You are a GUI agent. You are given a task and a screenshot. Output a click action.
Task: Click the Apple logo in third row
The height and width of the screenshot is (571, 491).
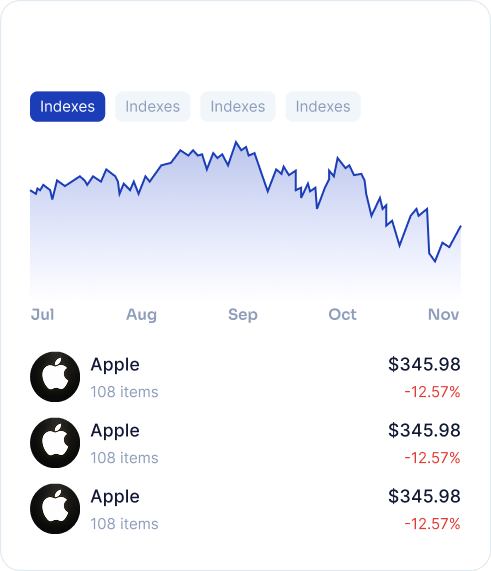pos(55,509)
